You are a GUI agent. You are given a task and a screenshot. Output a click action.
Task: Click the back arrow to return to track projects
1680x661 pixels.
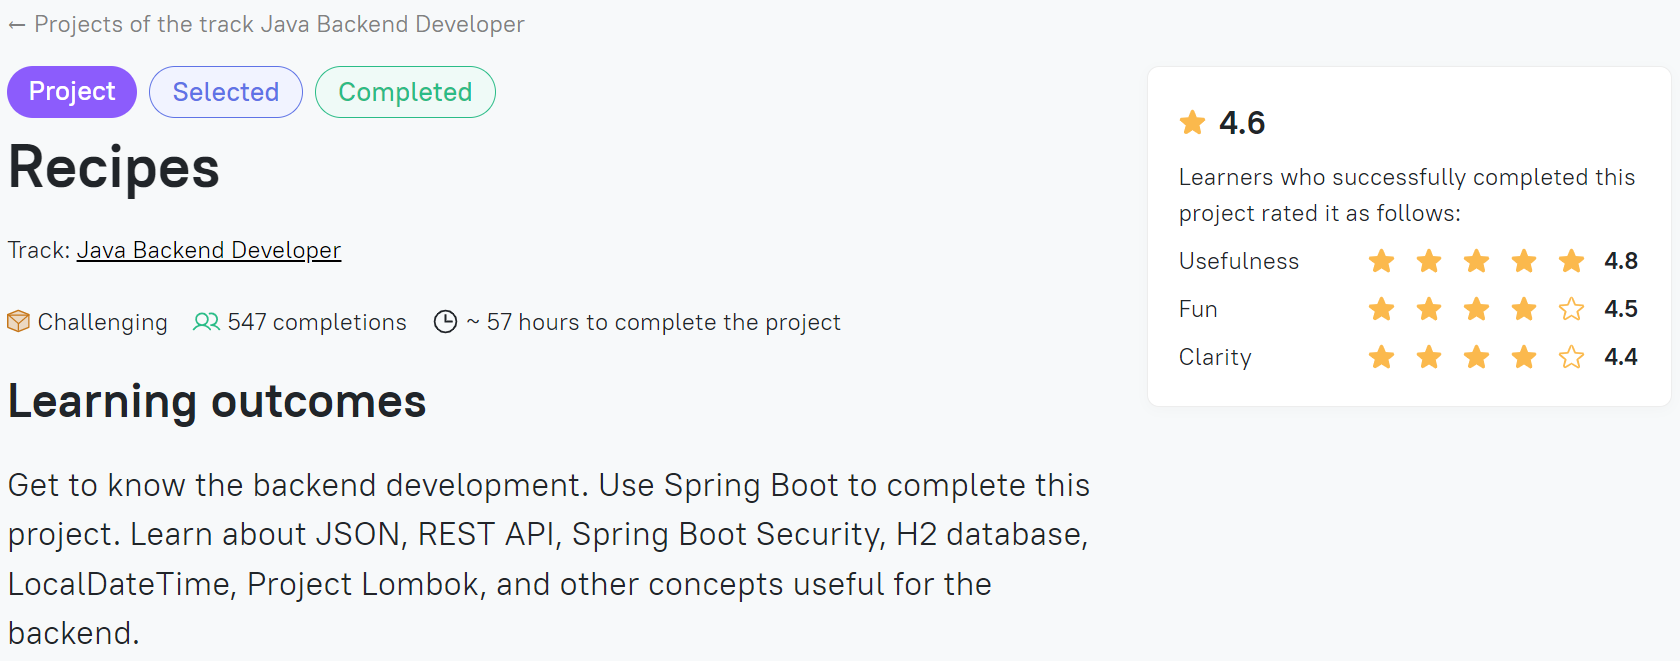click(x=16, y=24)
